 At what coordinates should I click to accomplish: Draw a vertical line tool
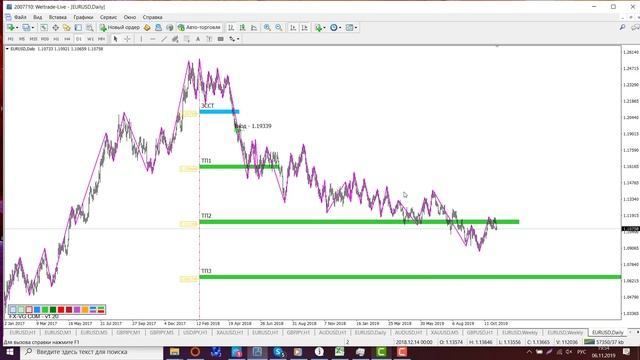coord(141,39)
